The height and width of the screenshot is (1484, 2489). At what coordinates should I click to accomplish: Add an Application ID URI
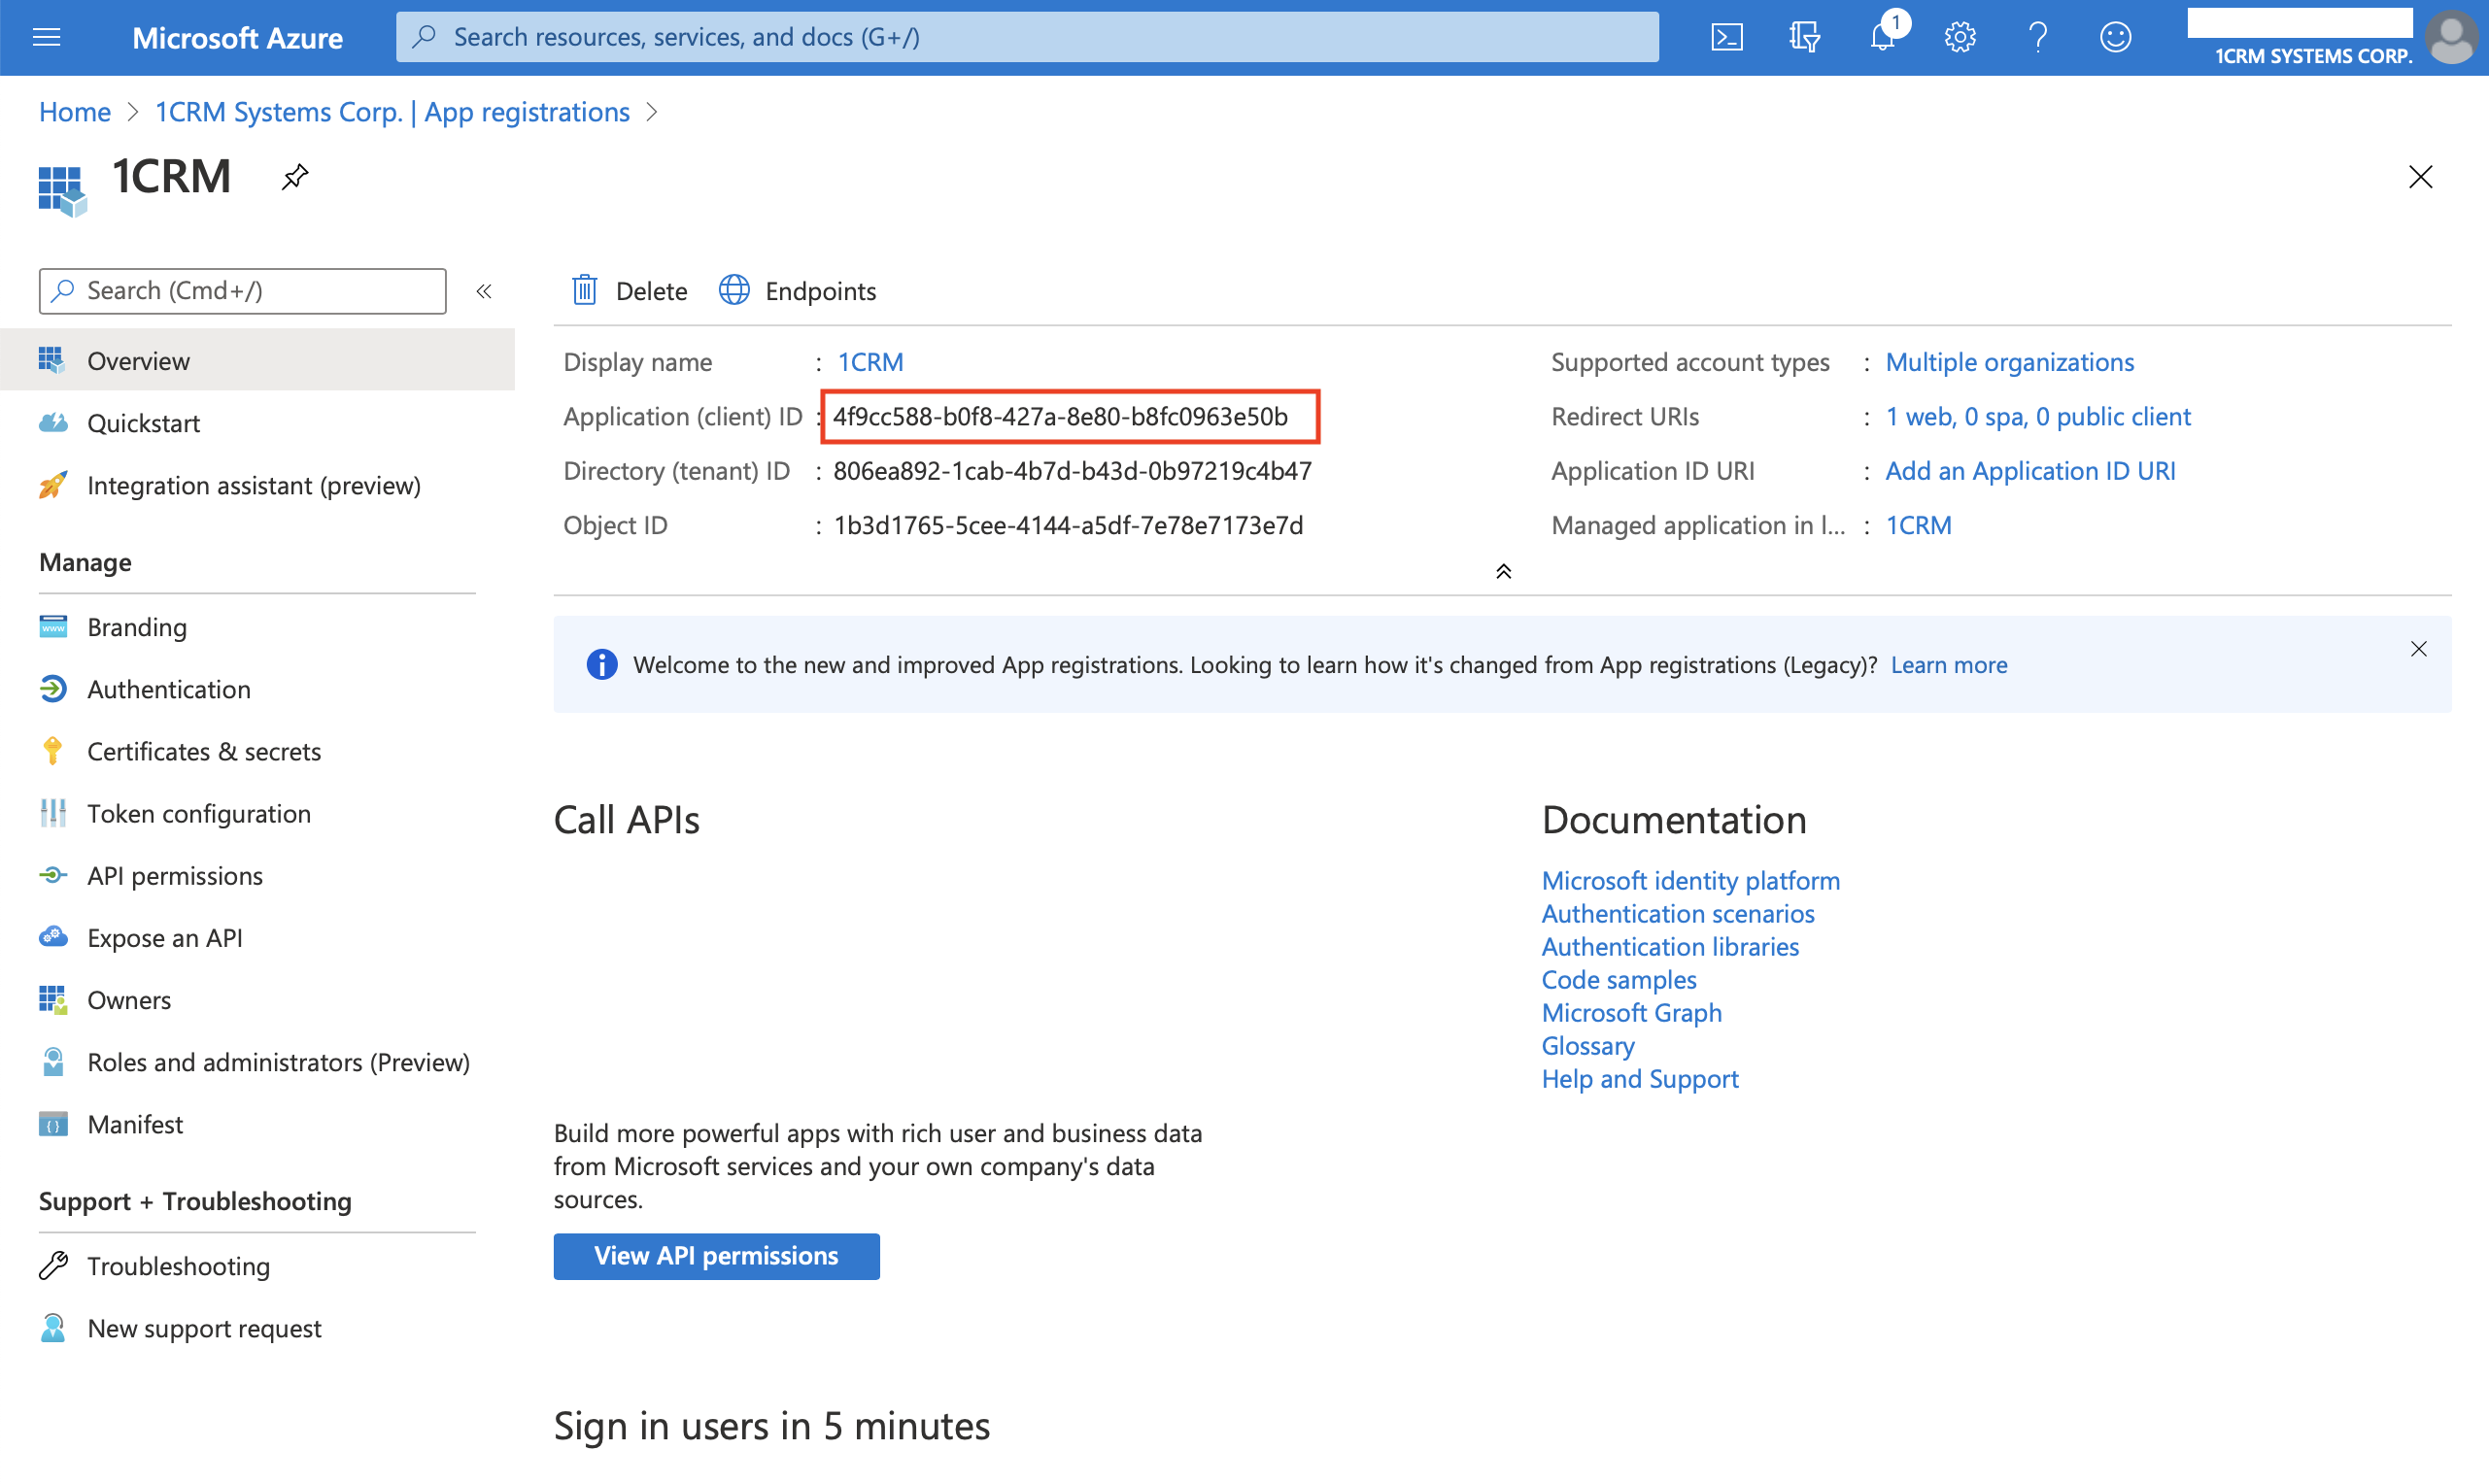[x=2029, y=471]
